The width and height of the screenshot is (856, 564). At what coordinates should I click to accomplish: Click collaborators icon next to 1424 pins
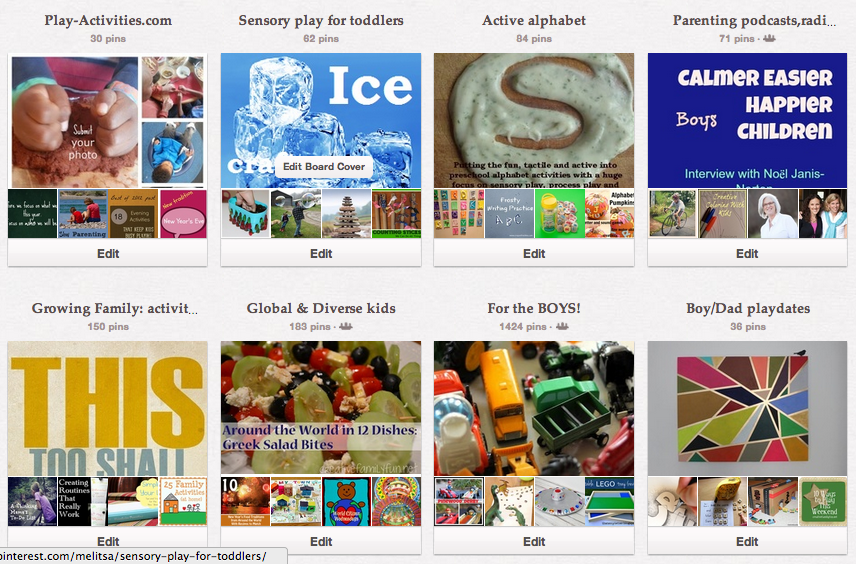[562, 326]
